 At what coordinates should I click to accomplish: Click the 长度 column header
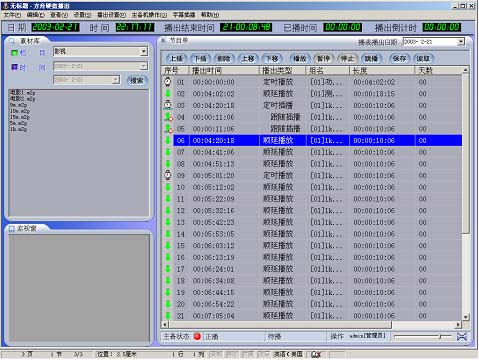382,70
